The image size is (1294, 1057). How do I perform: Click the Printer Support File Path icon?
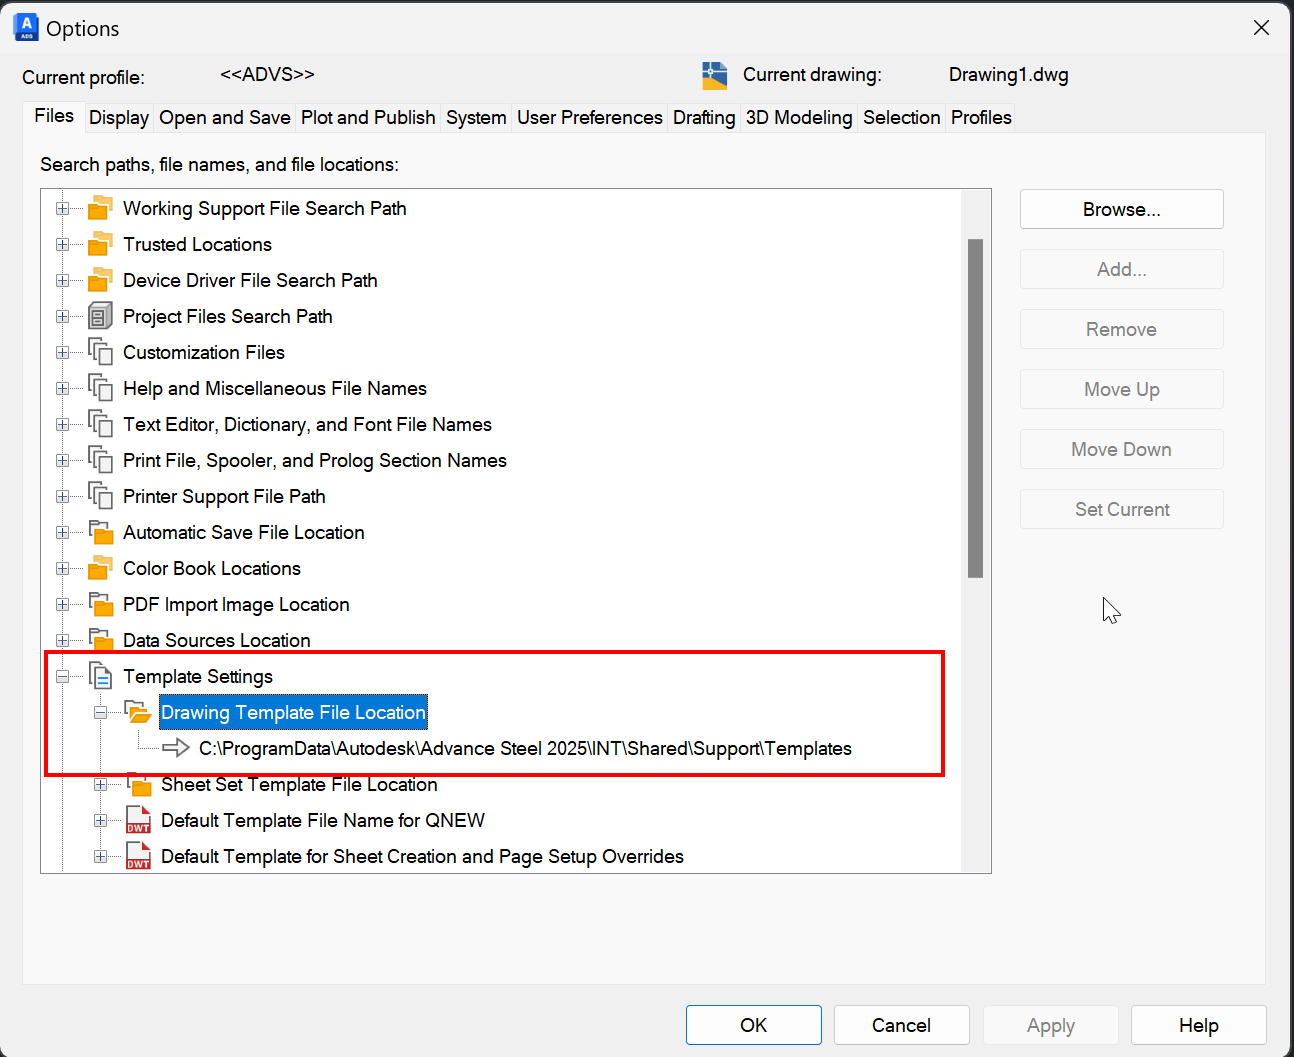(100, 496)
